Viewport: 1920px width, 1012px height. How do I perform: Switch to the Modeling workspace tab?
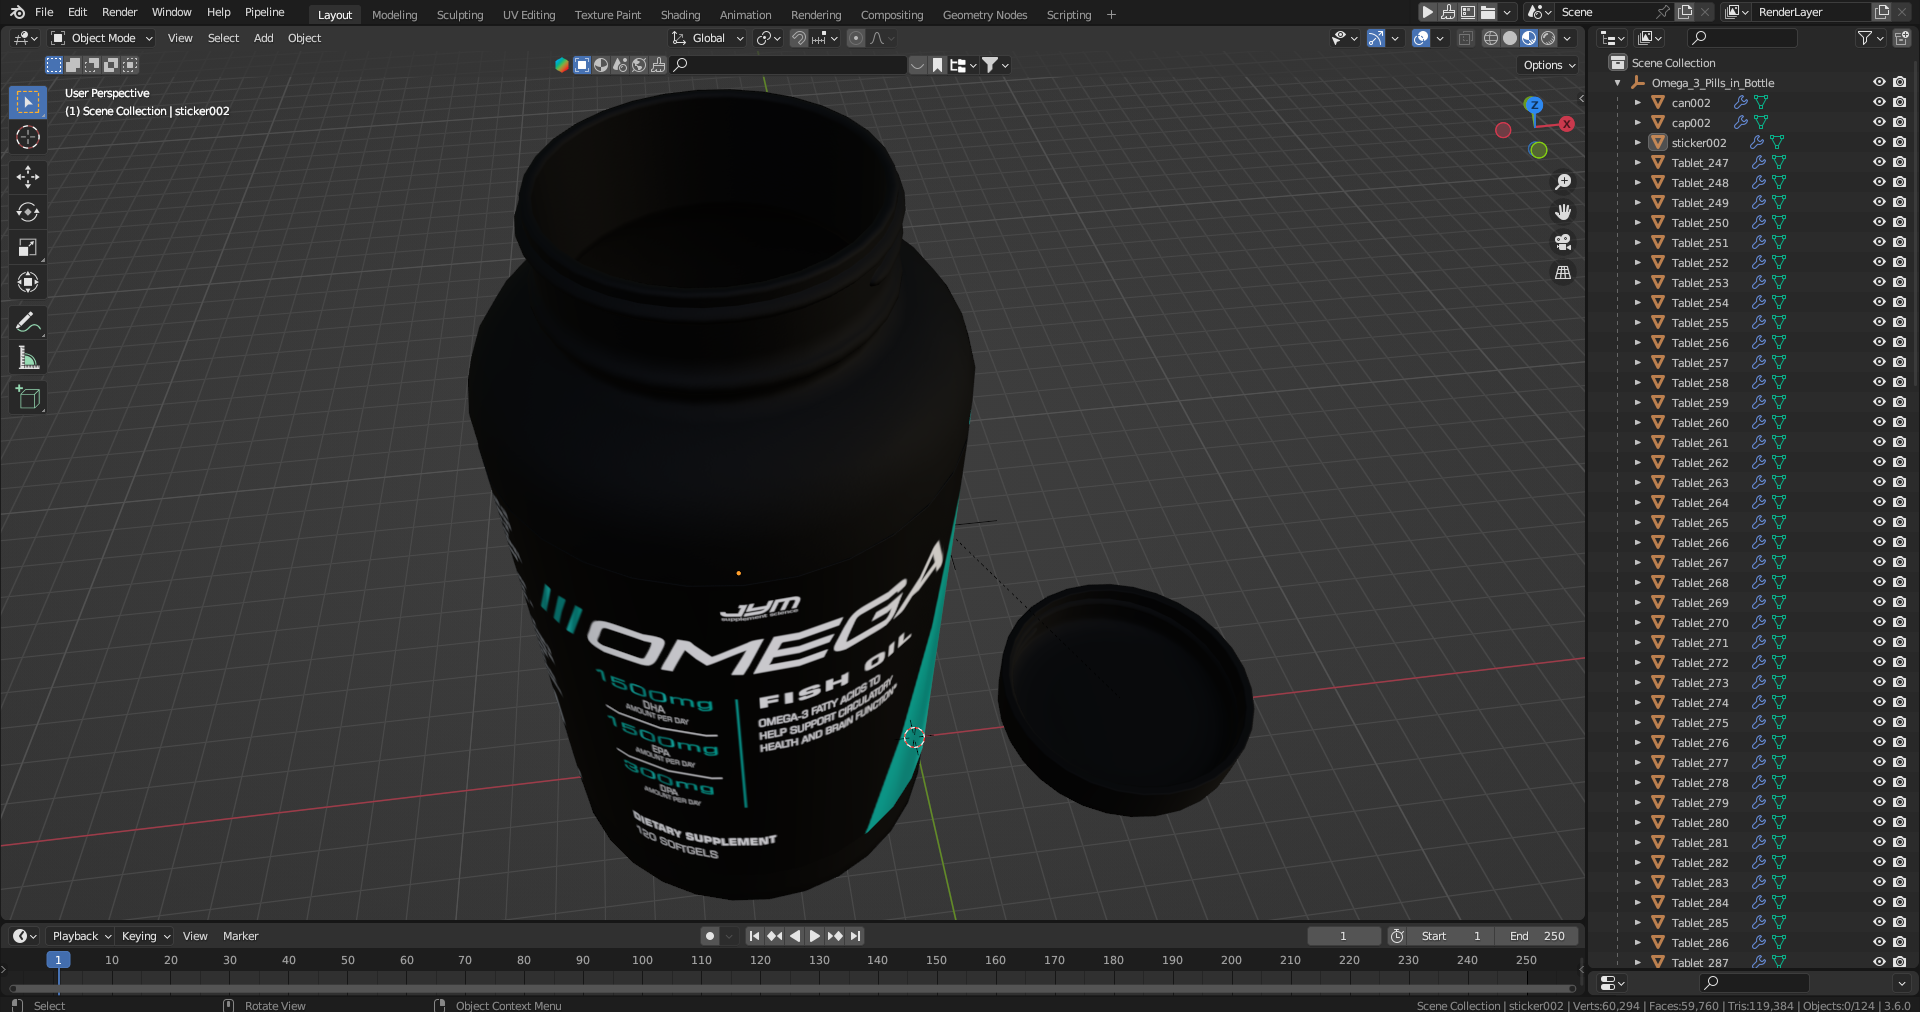(394, 15)
